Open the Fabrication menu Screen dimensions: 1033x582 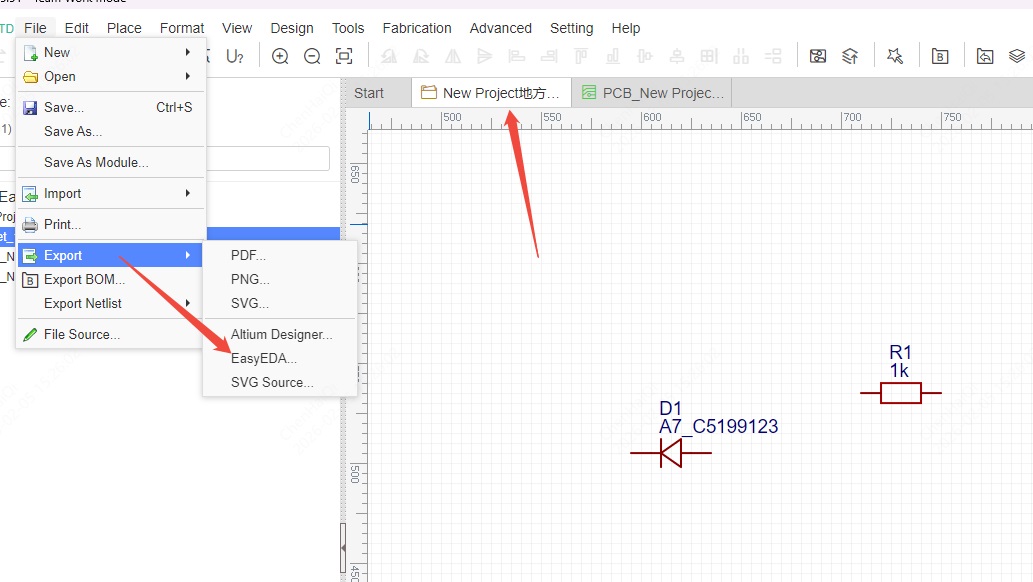(416, 28)
